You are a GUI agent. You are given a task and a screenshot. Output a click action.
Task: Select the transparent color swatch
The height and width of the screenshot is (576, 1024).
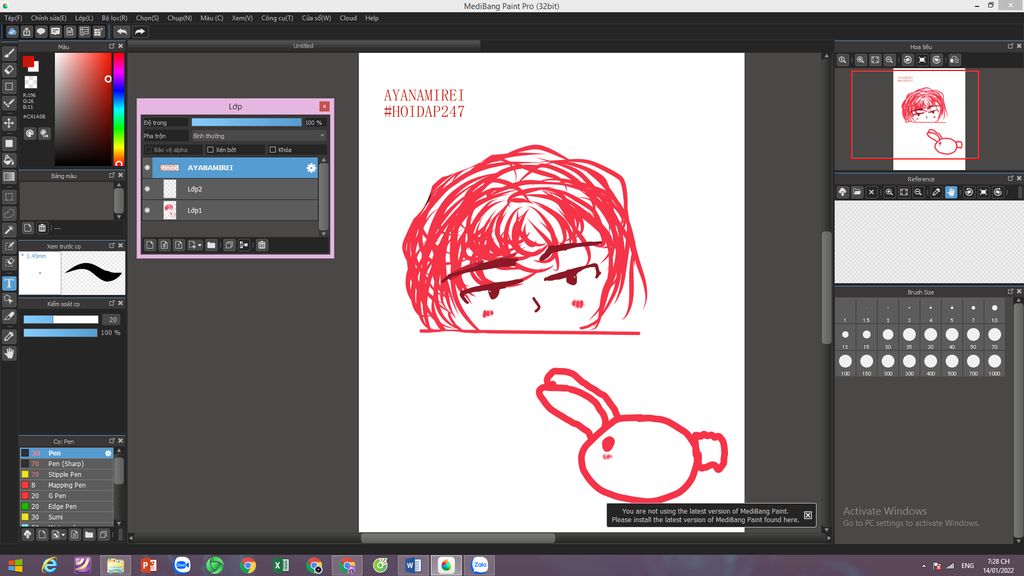(31, 82)
